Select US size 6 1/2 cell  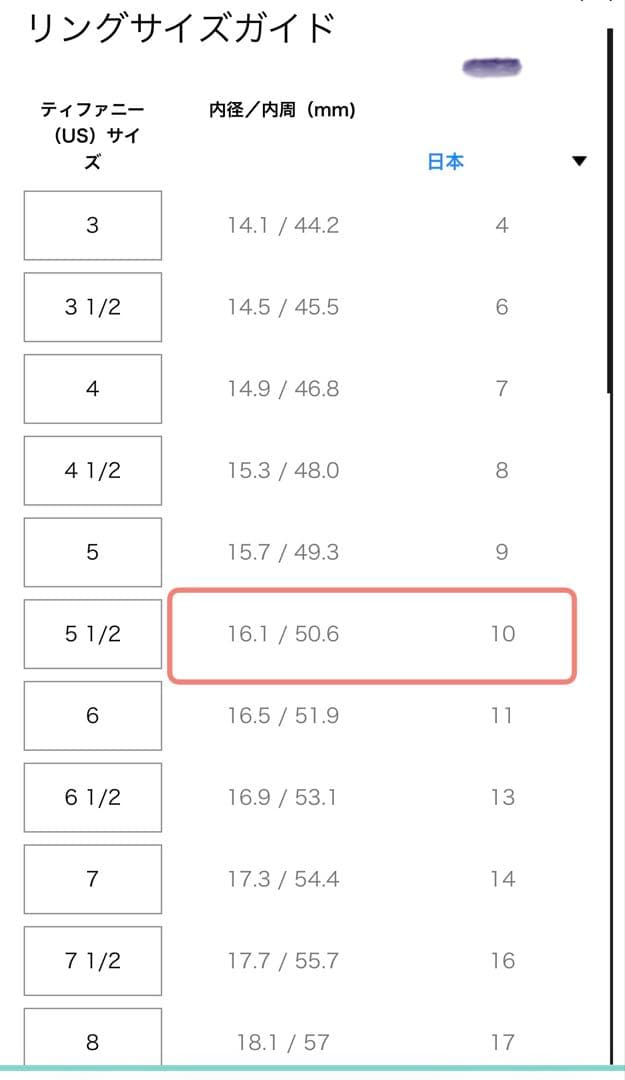tap(92, 797)
